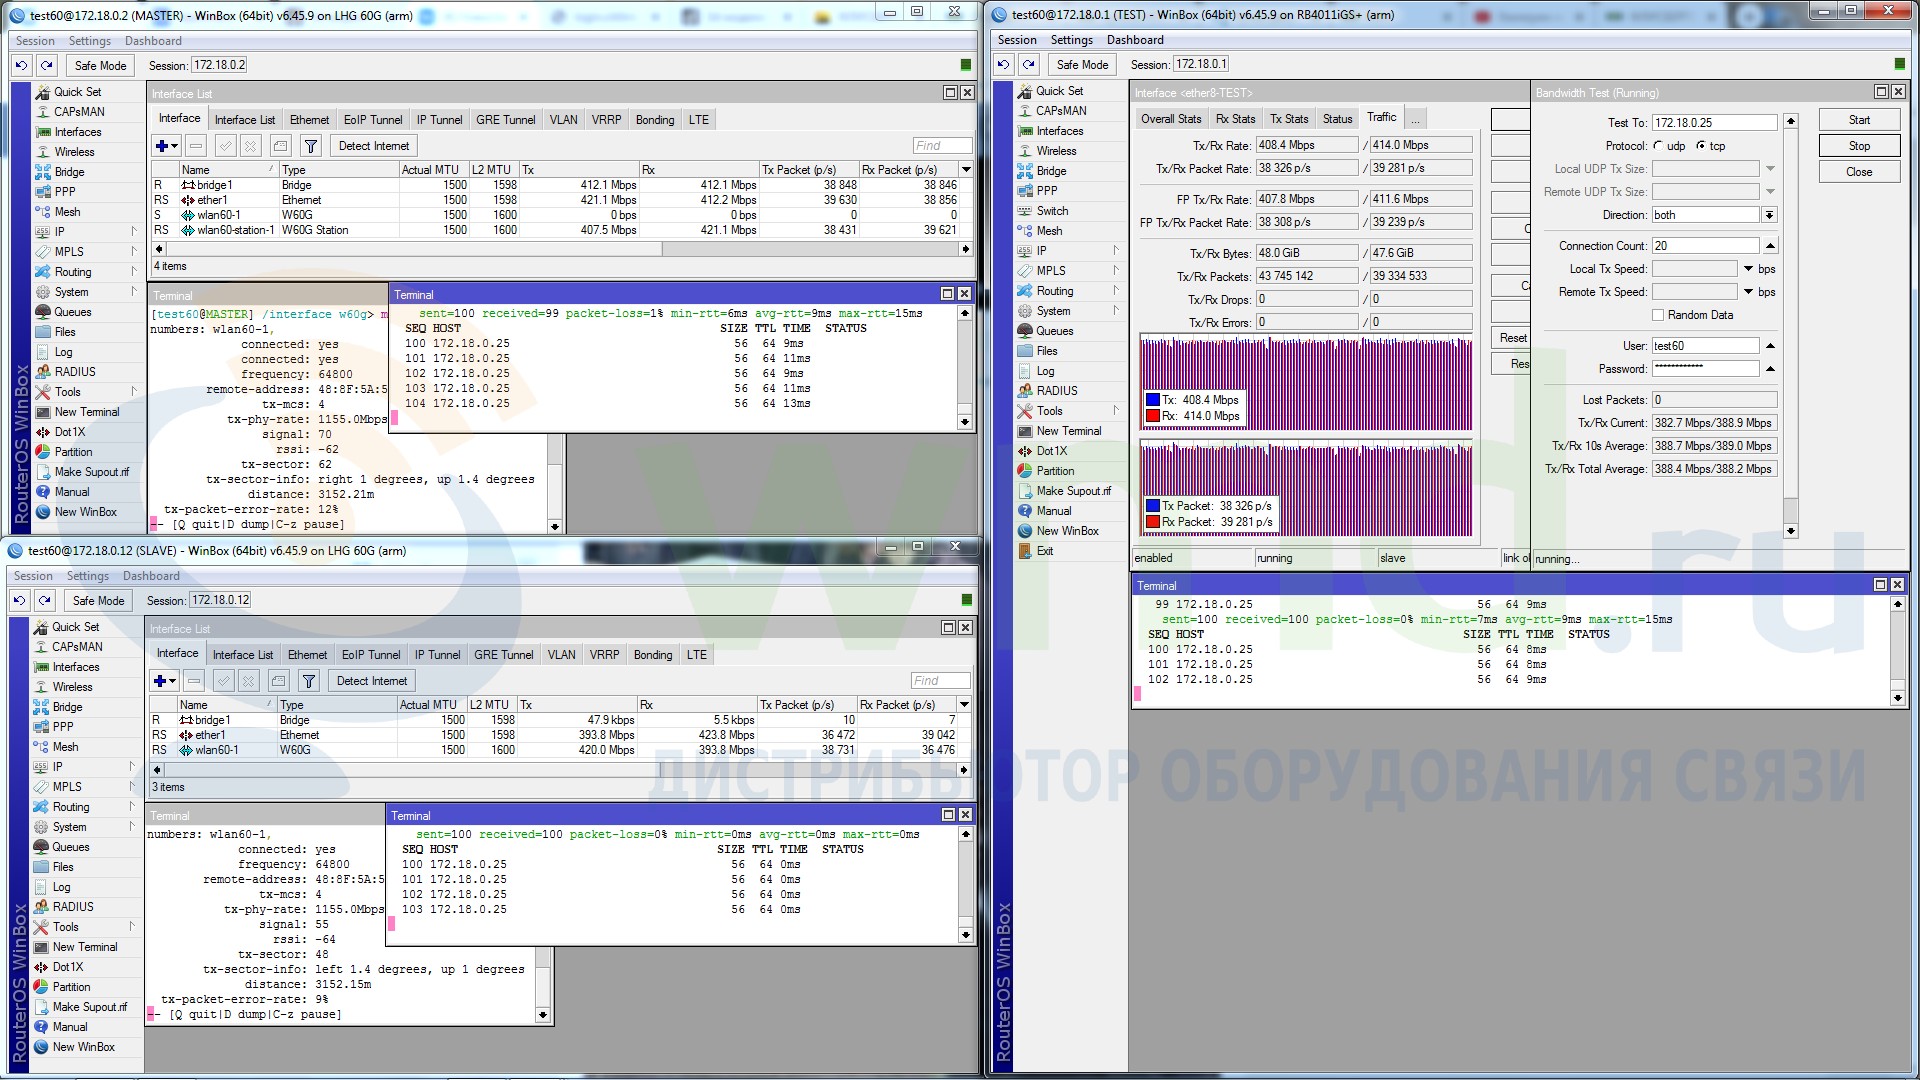Select ether1 row in SLAVE interface table
This screenshot has height=1080, width=1920.
pos(560,735)
